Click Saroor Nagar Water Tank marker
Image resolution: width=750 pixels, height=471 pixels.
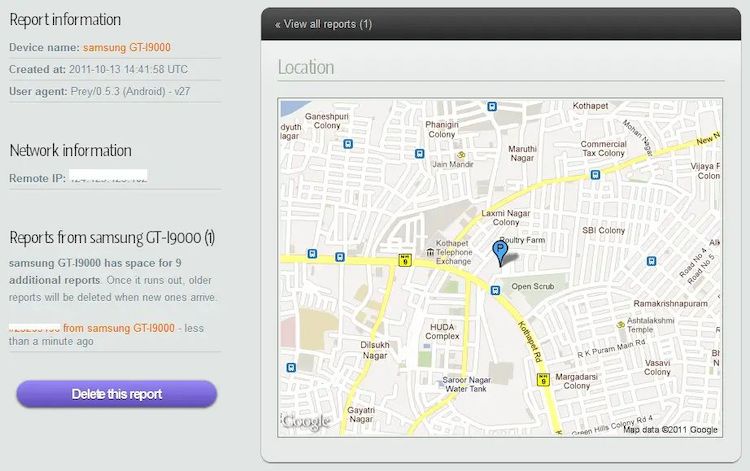pos(441,383)
